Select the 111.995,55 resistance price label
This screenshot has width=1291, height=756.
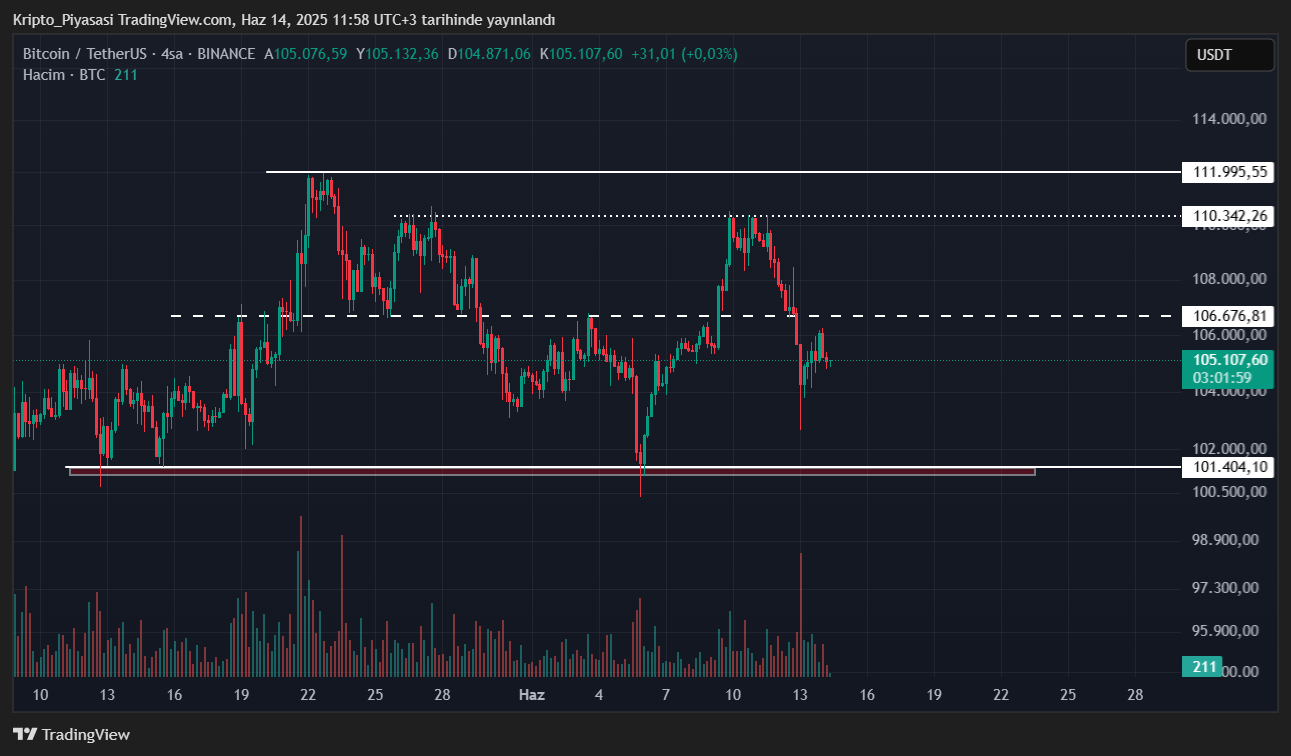click(1229, 172)
